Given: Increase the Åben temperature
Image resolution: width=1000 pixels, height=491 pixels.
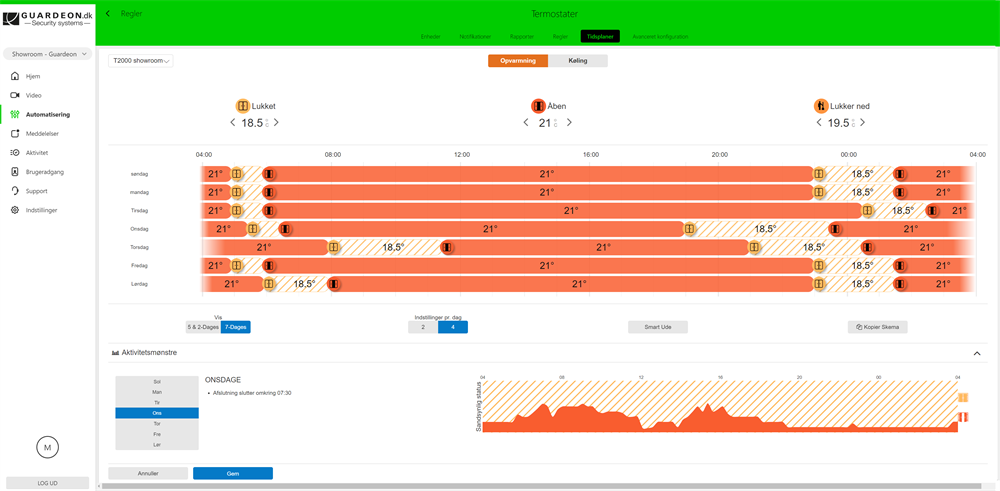Looking at the screenshot, I should pos(570,122).
